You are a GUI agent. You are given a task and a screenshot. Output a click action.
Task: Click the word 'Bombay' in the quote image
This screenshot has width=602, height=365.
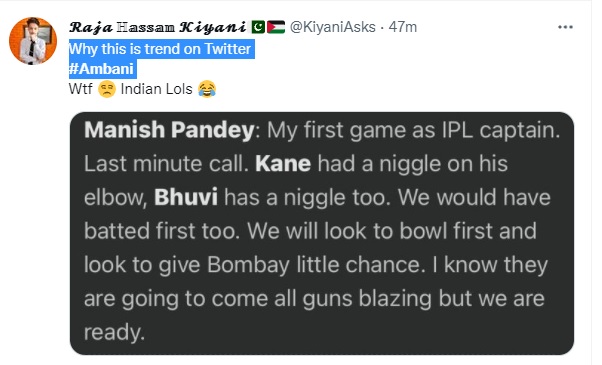pos(248,265)
